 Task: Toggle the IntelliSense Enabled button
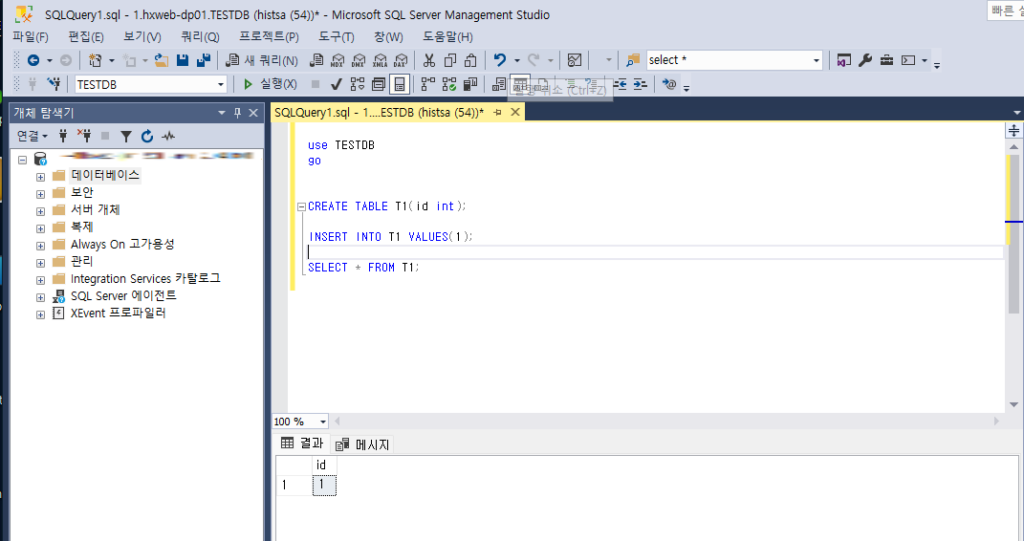(399, 84)
